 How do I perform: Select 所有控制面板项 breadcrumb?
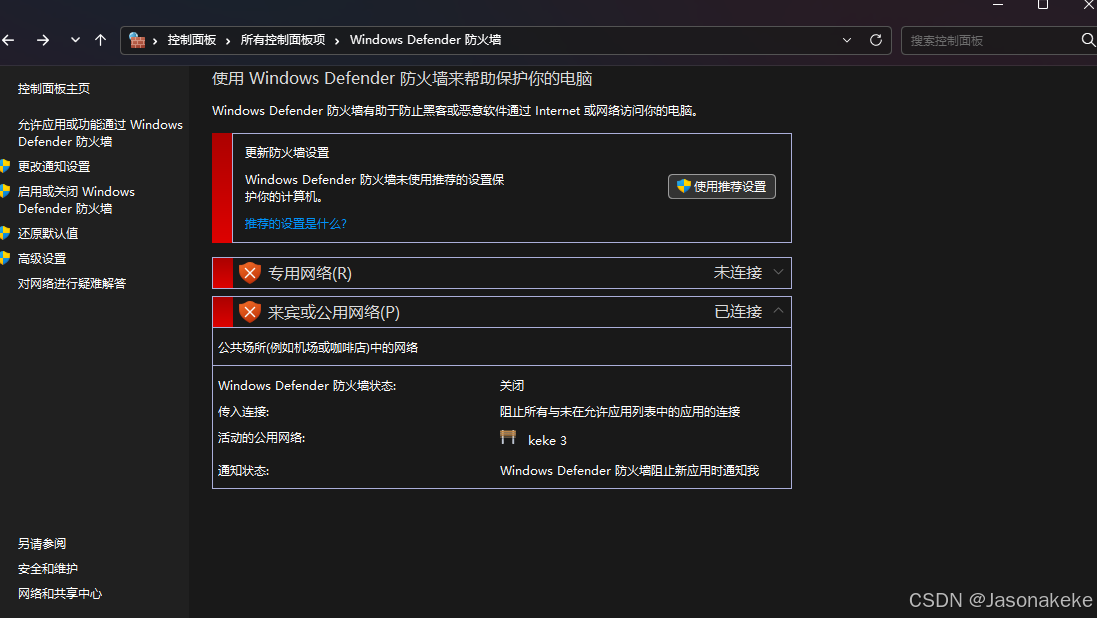tap(283, 40)
